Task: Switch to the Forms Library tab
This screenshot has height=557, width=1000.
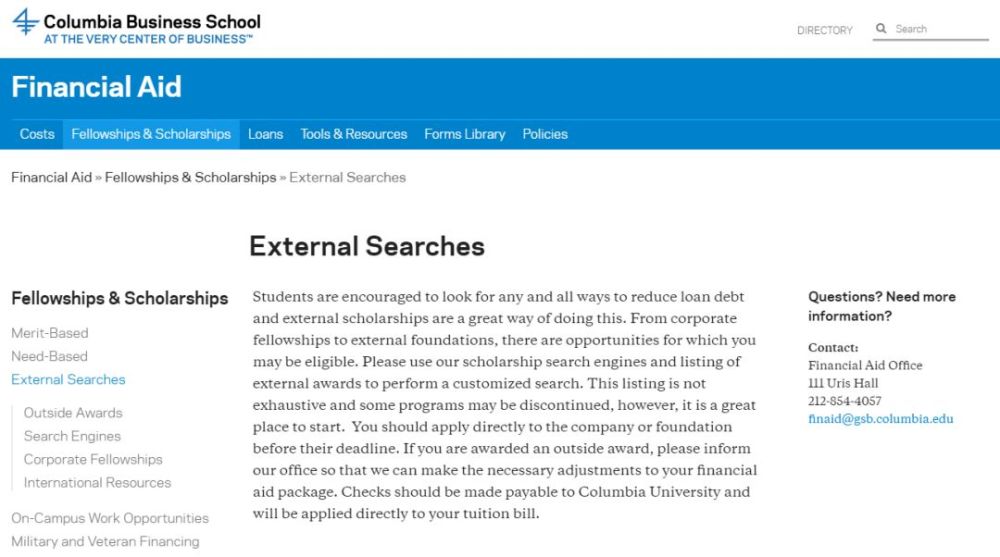Action: click(x=464, y=134)
